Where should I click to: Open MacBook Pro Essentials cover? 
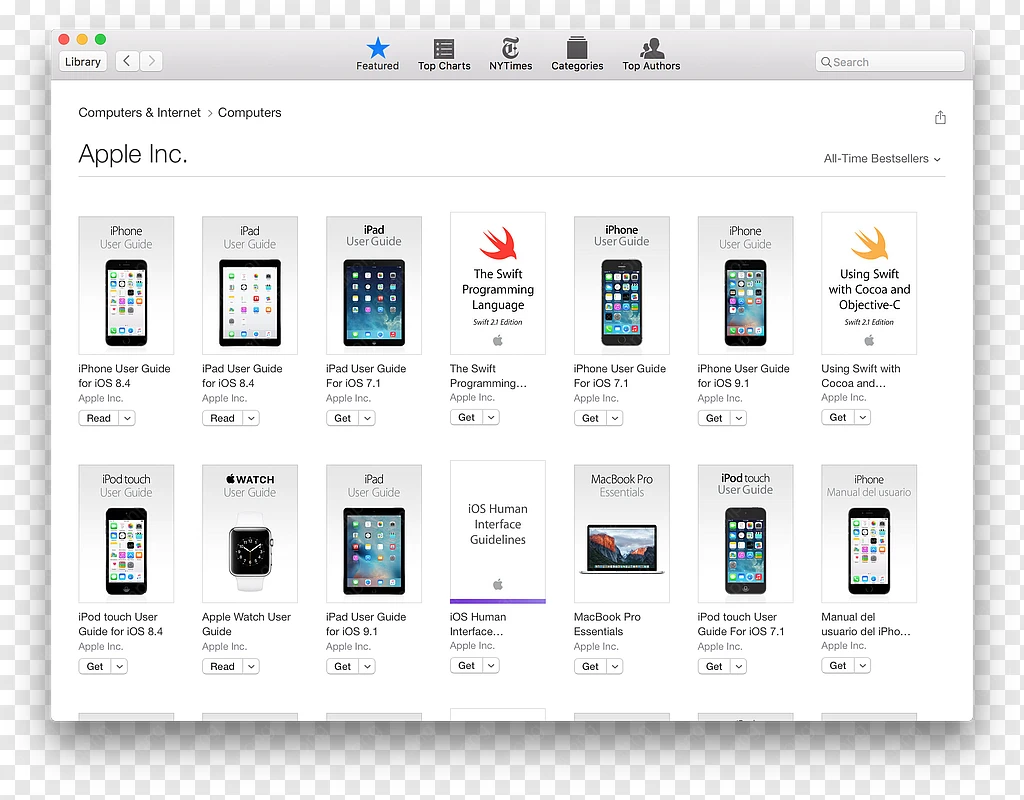pyautogui.click(x=621, y=534)
